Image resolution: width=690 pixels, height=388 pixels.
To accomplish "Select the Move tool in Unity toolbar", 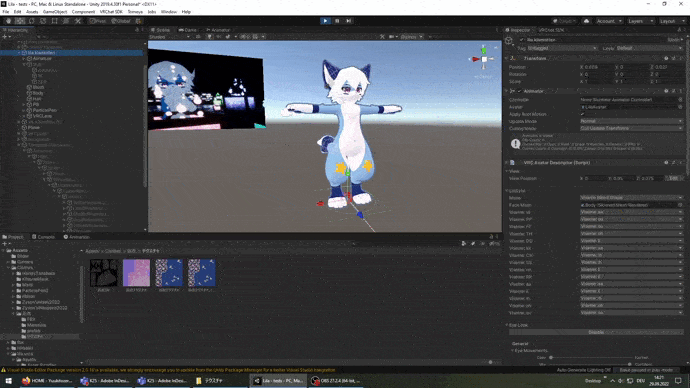I will [20, 21].
